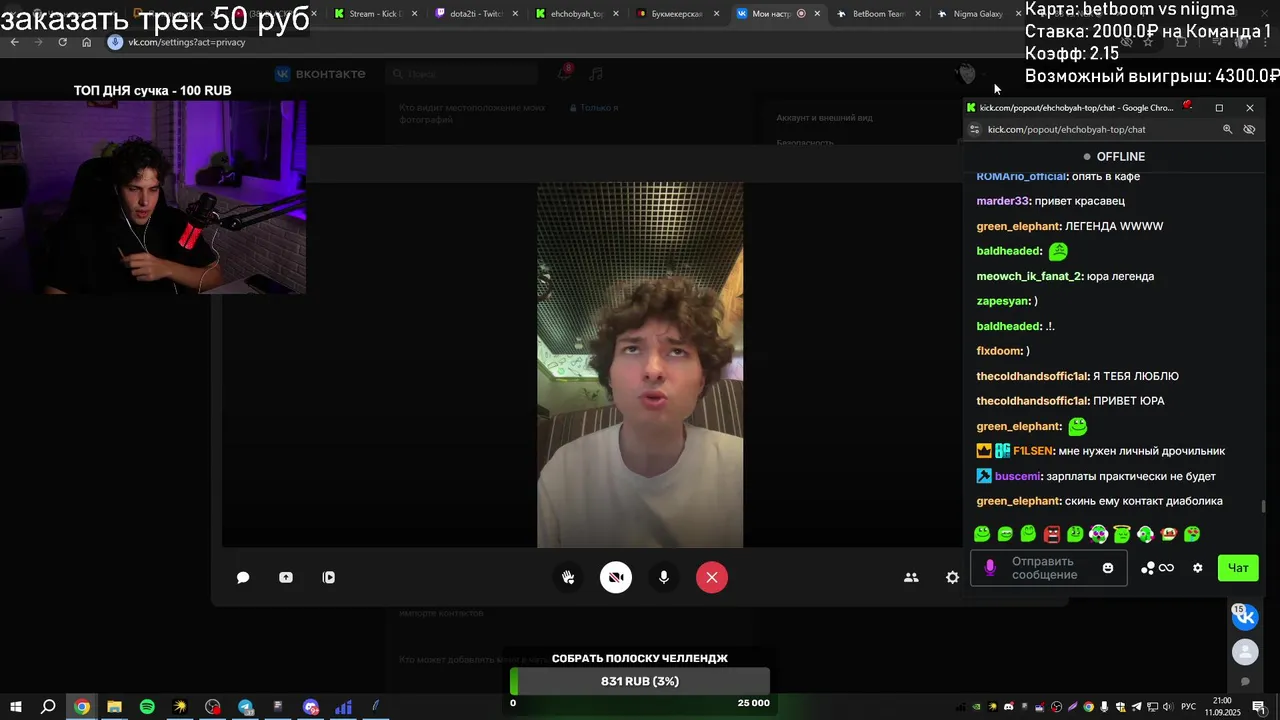Click the webcam overlay thumbnail
Viewport: 1280px width, 720px height.
tap(153, 197)
